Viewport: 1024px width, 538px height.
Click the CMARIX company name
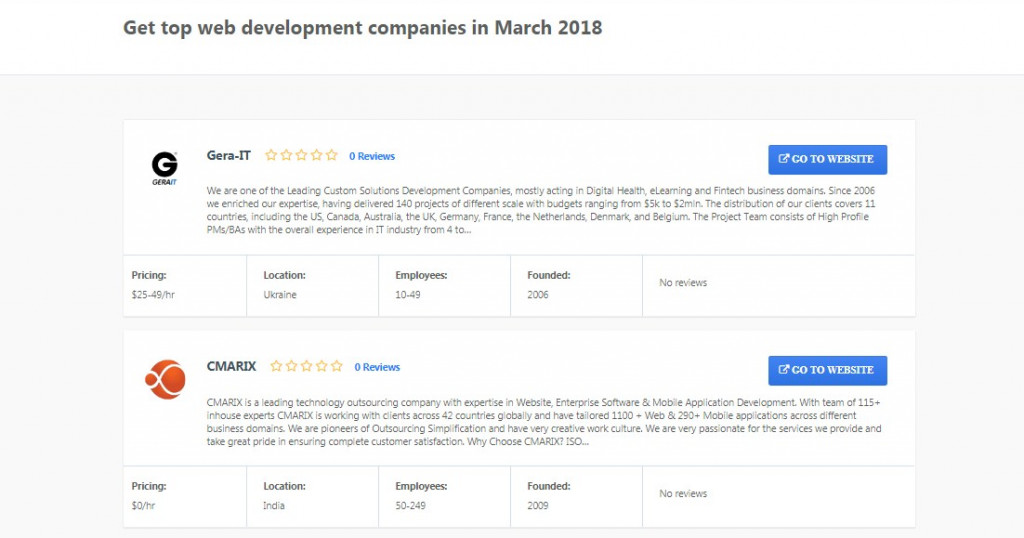[x=231, y=366]
